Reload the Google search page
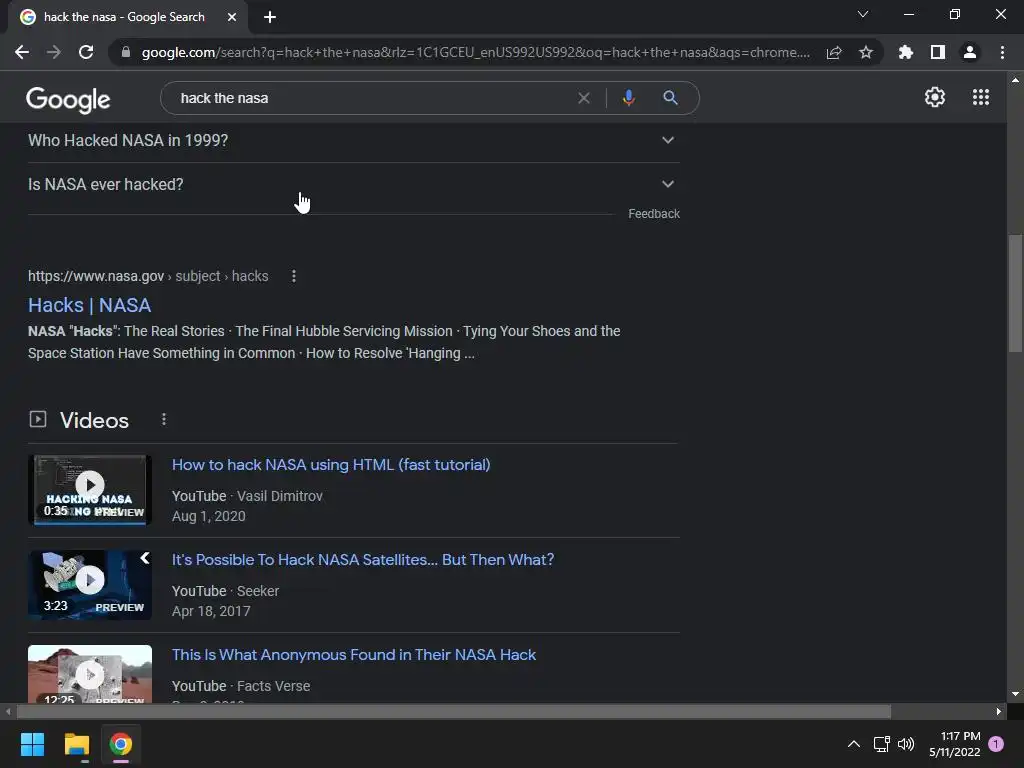Viewport: 1024px width, 768px height. coord(86,52)
